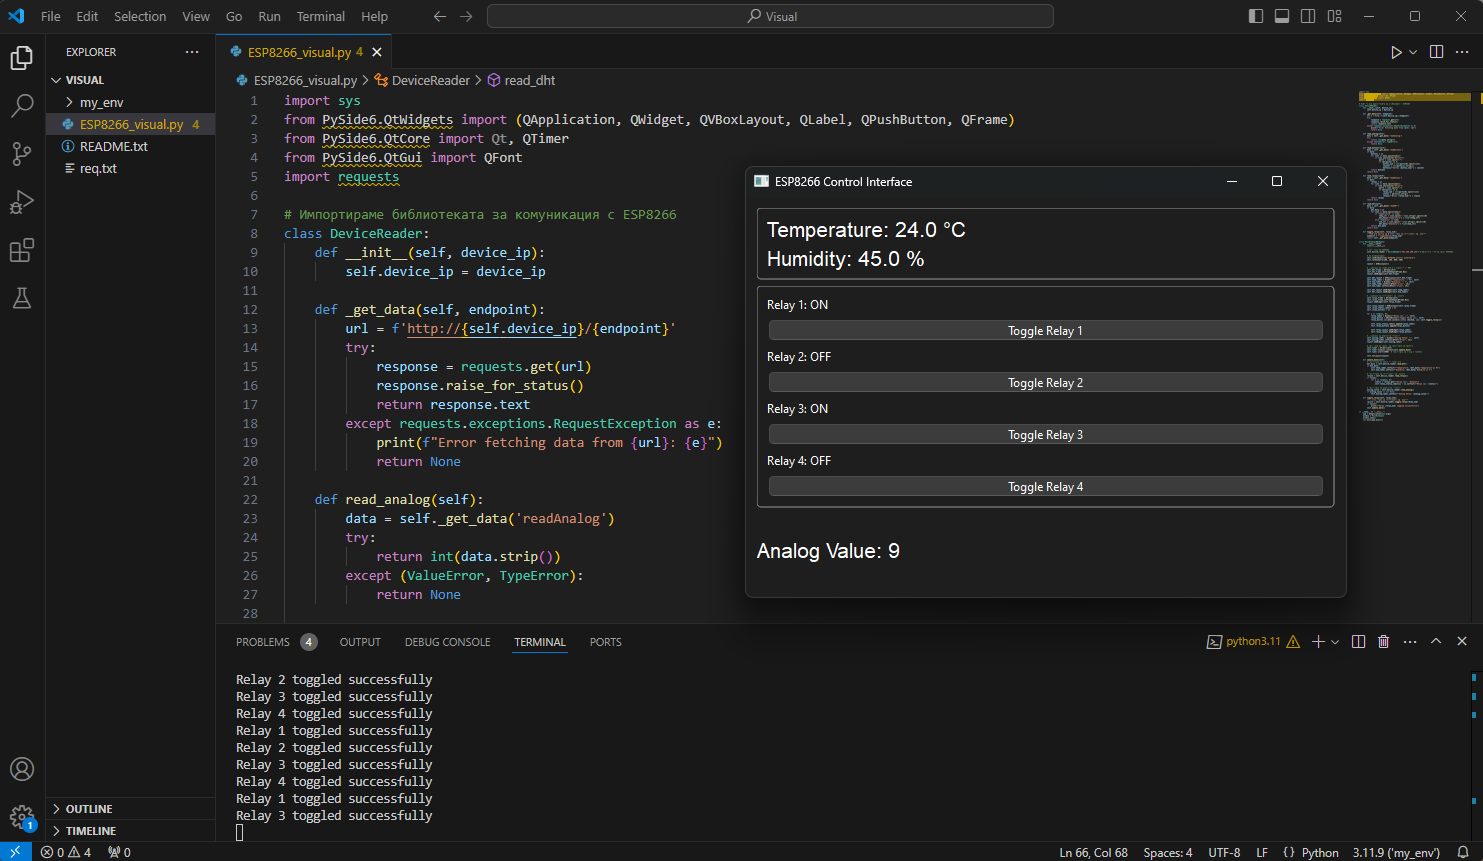Viewport: 1483px width, 861px height.
Task: Open Customize Layout options
Action: tap(1334, 16)
